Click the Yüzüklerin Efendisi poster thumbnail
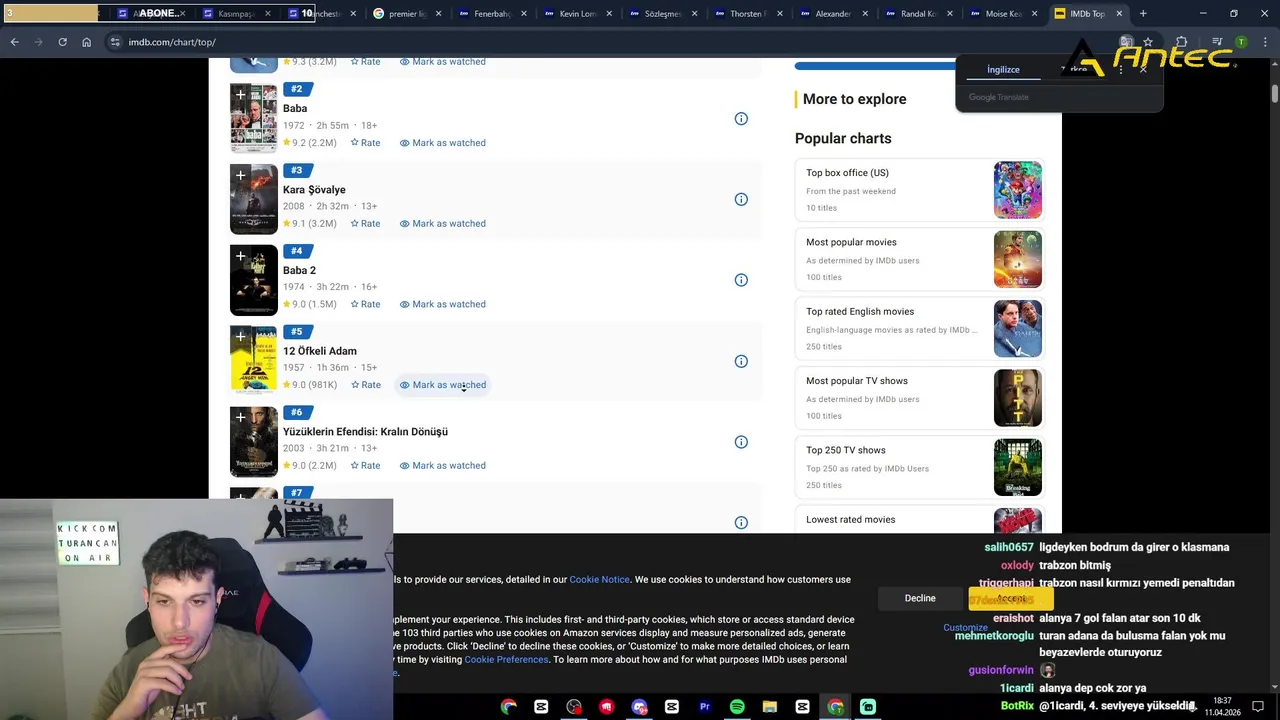This screenshot has height=720, width=1280. point(254,442)
